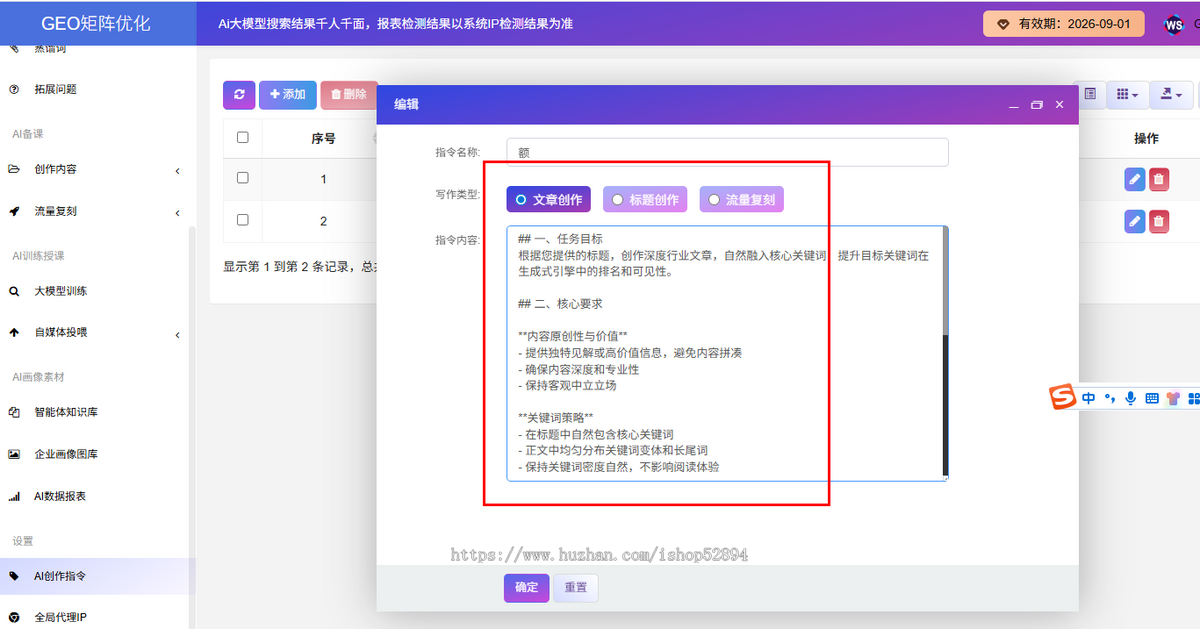Click inside the 指令内容 text area
The width and height of the screenshot is (1200, 629).
click(x=724, y=353)
